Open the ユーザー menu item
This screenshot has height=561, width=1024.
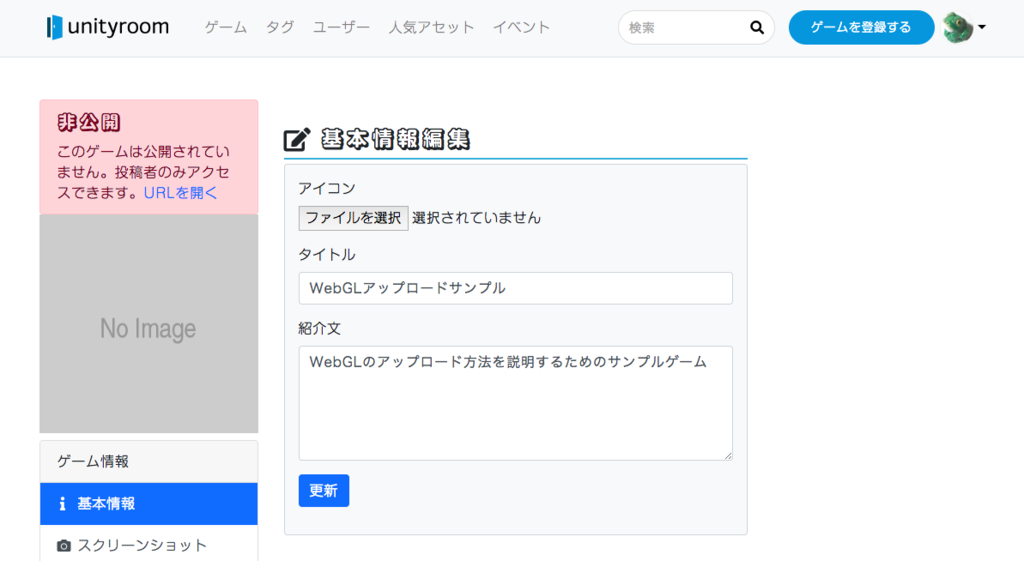tap(341, 27)
